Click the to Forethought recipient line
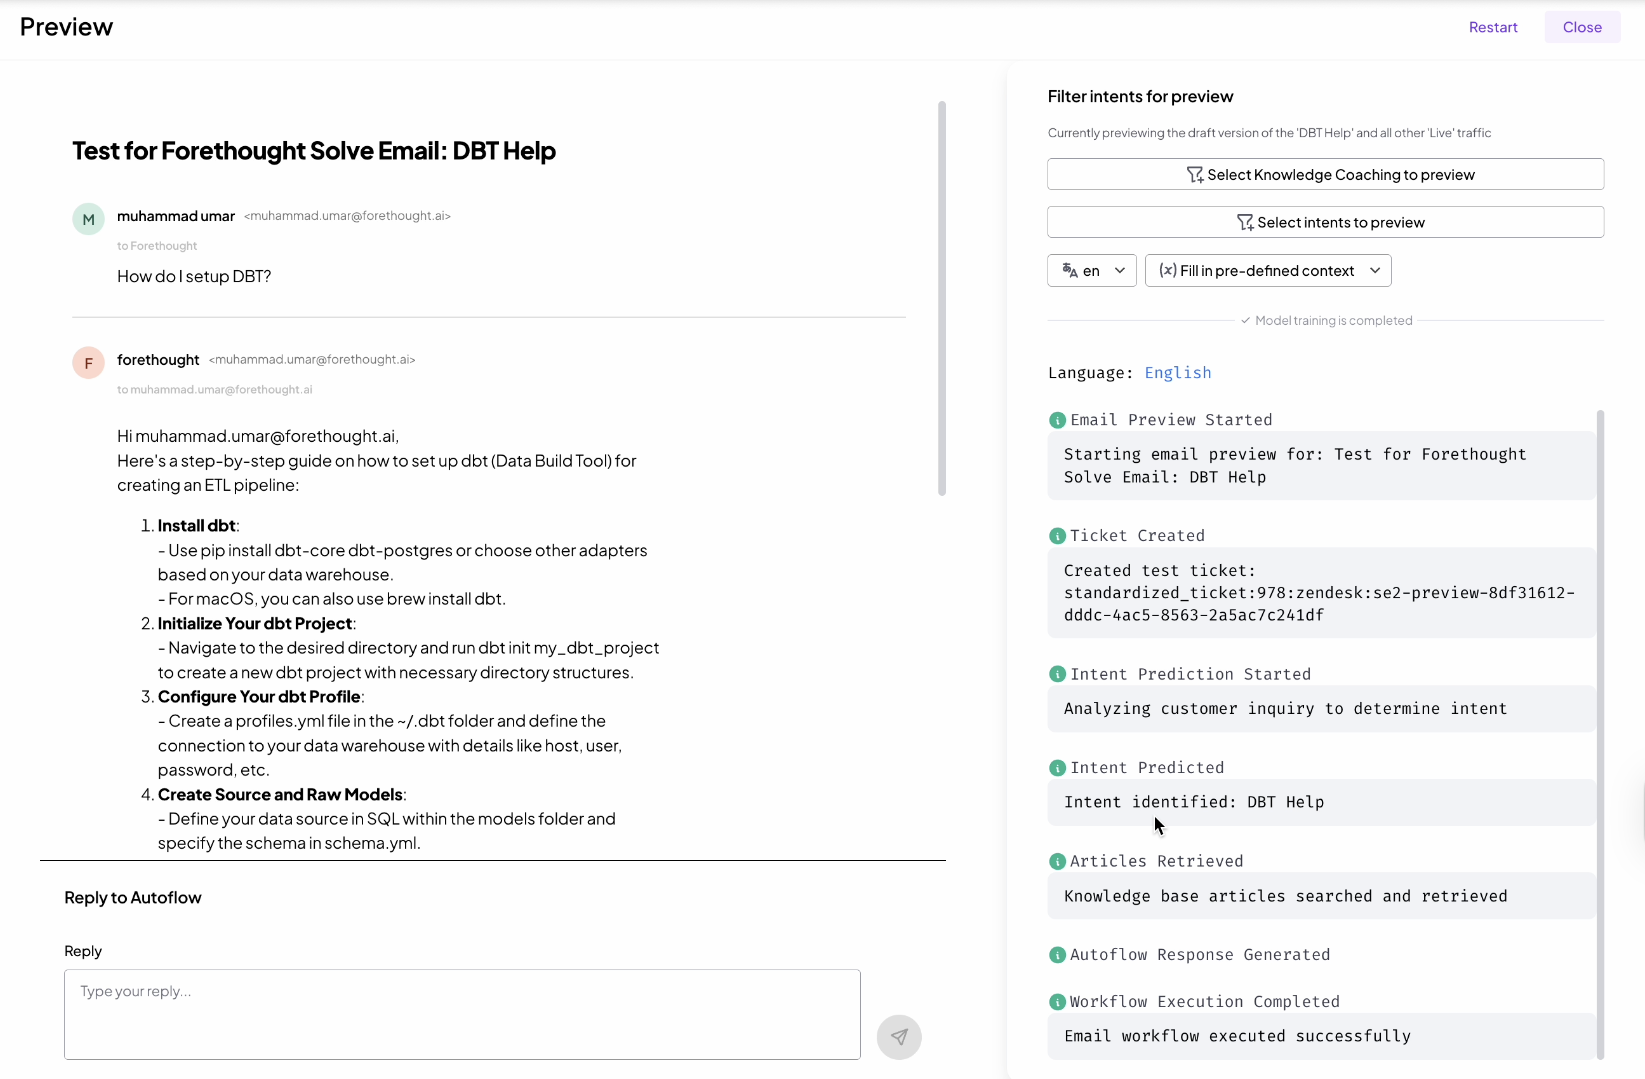1645x1079 pixels. 157,246
